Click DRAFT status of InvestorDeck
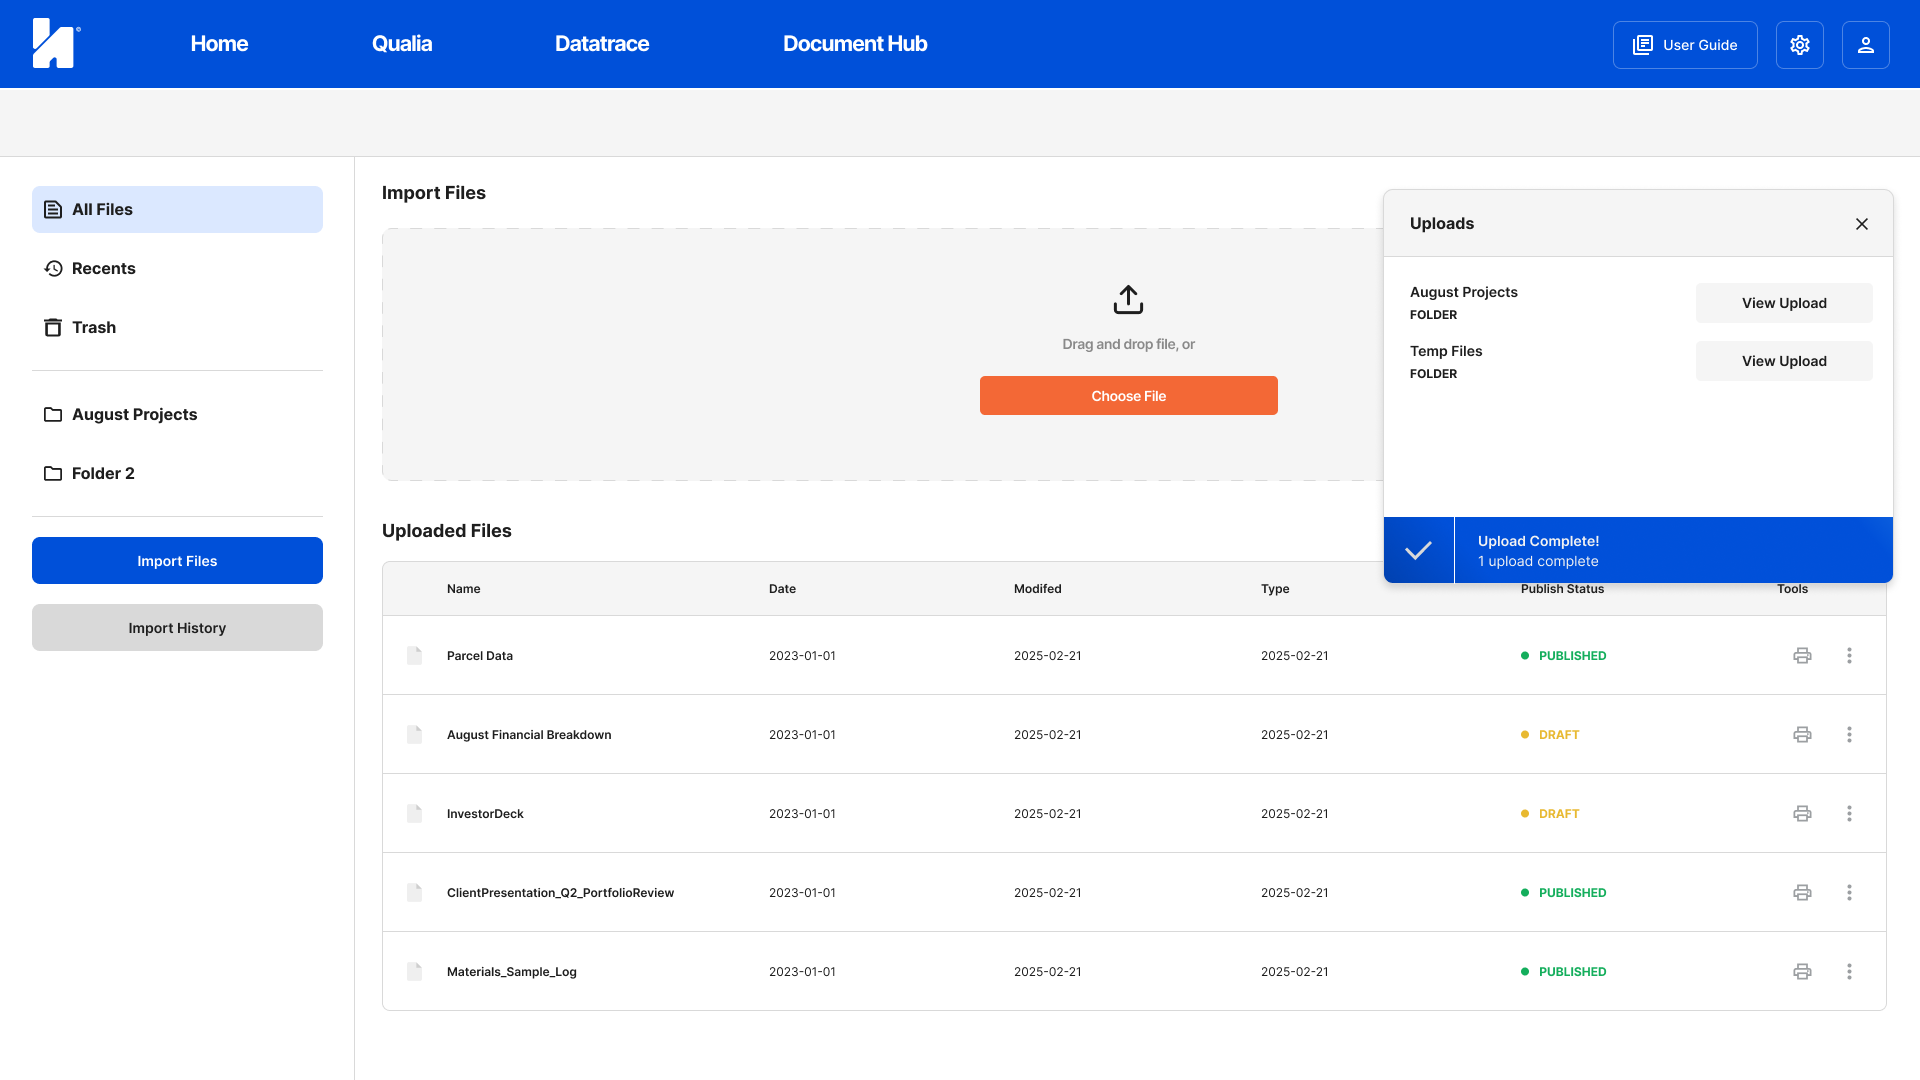This screenshot has width=1920, height=1080. tap(1550, 814)
